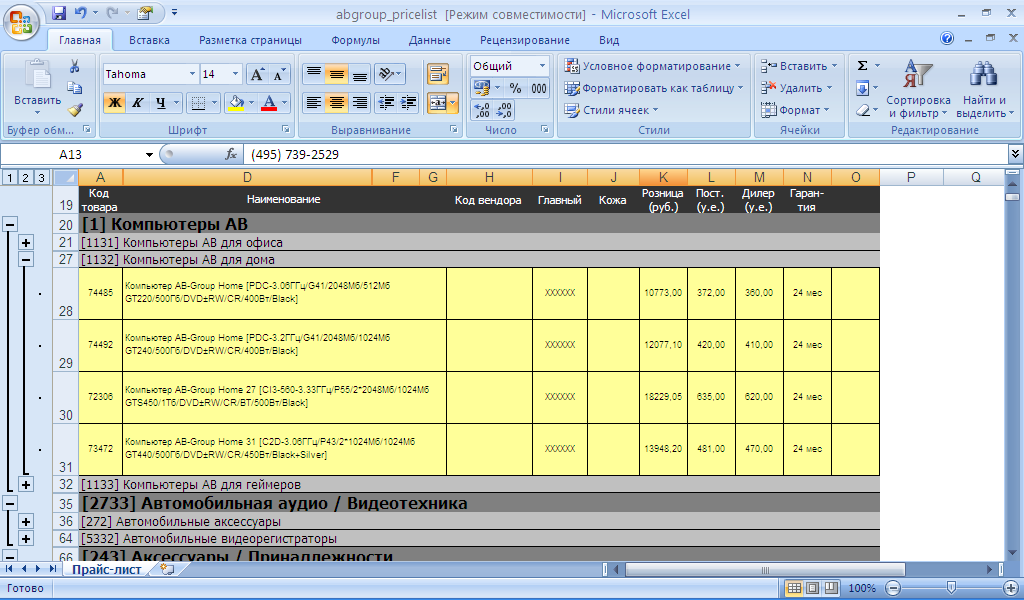Click the Office button
1024x600 pixels.
21,22
